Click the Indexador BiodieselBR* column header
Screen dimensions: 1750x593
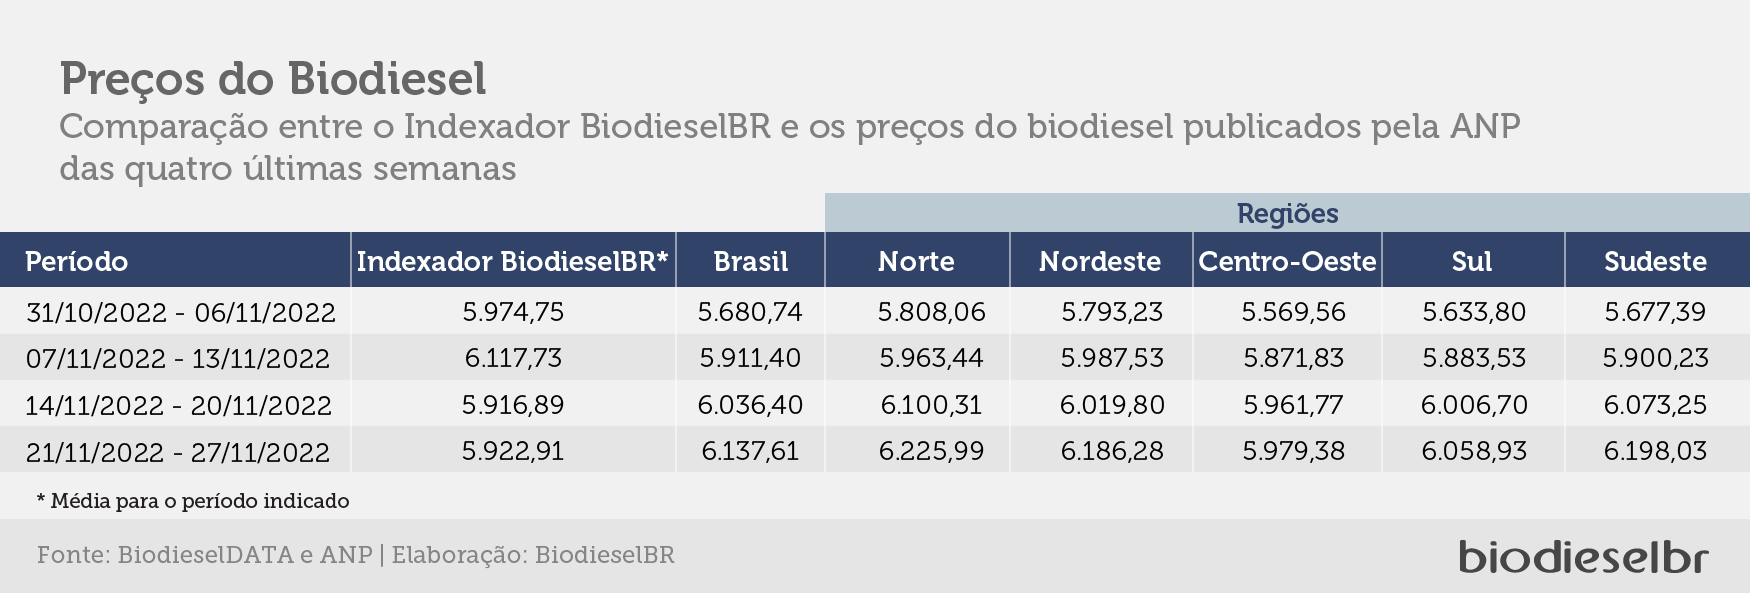pyautogui.click(x=513, y=261)
